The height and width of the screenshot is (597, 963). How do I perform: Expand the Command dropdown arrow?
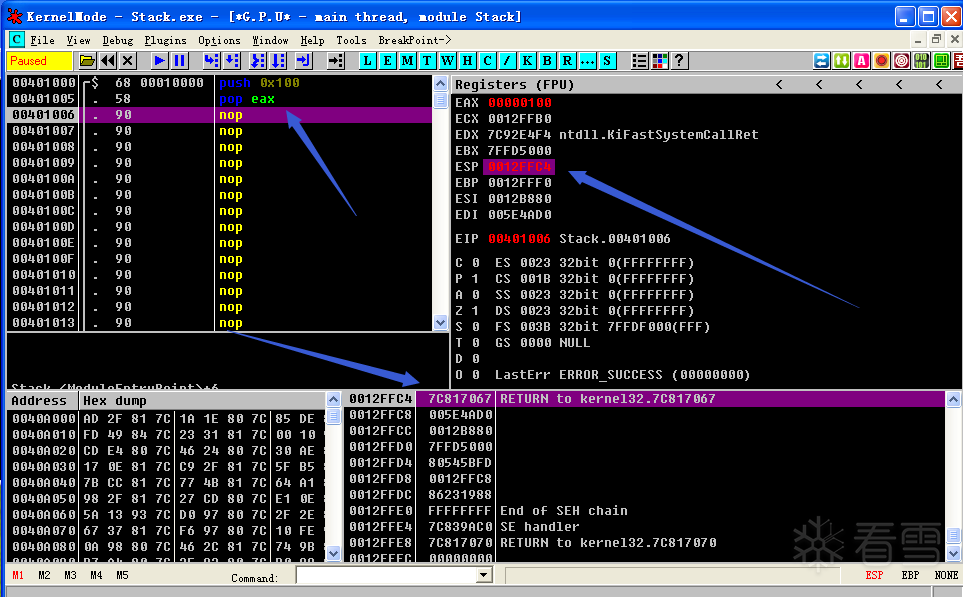(x=484, y=576)
